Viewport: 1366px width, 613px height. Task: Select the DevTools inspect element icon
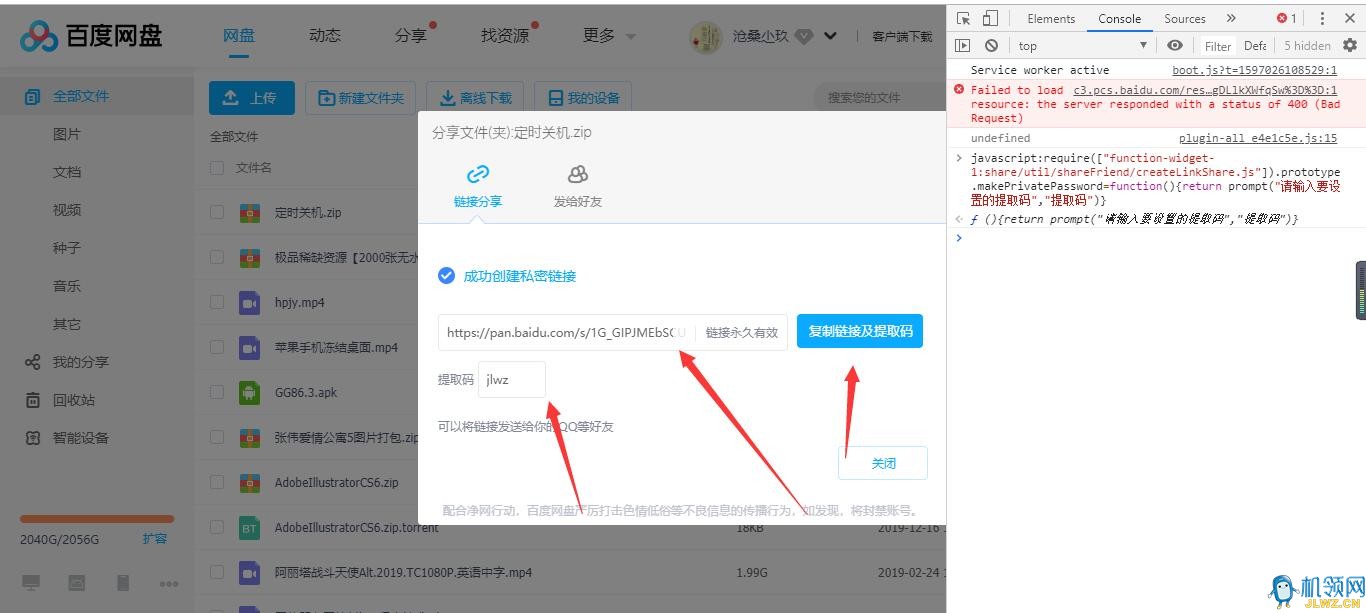963,18
